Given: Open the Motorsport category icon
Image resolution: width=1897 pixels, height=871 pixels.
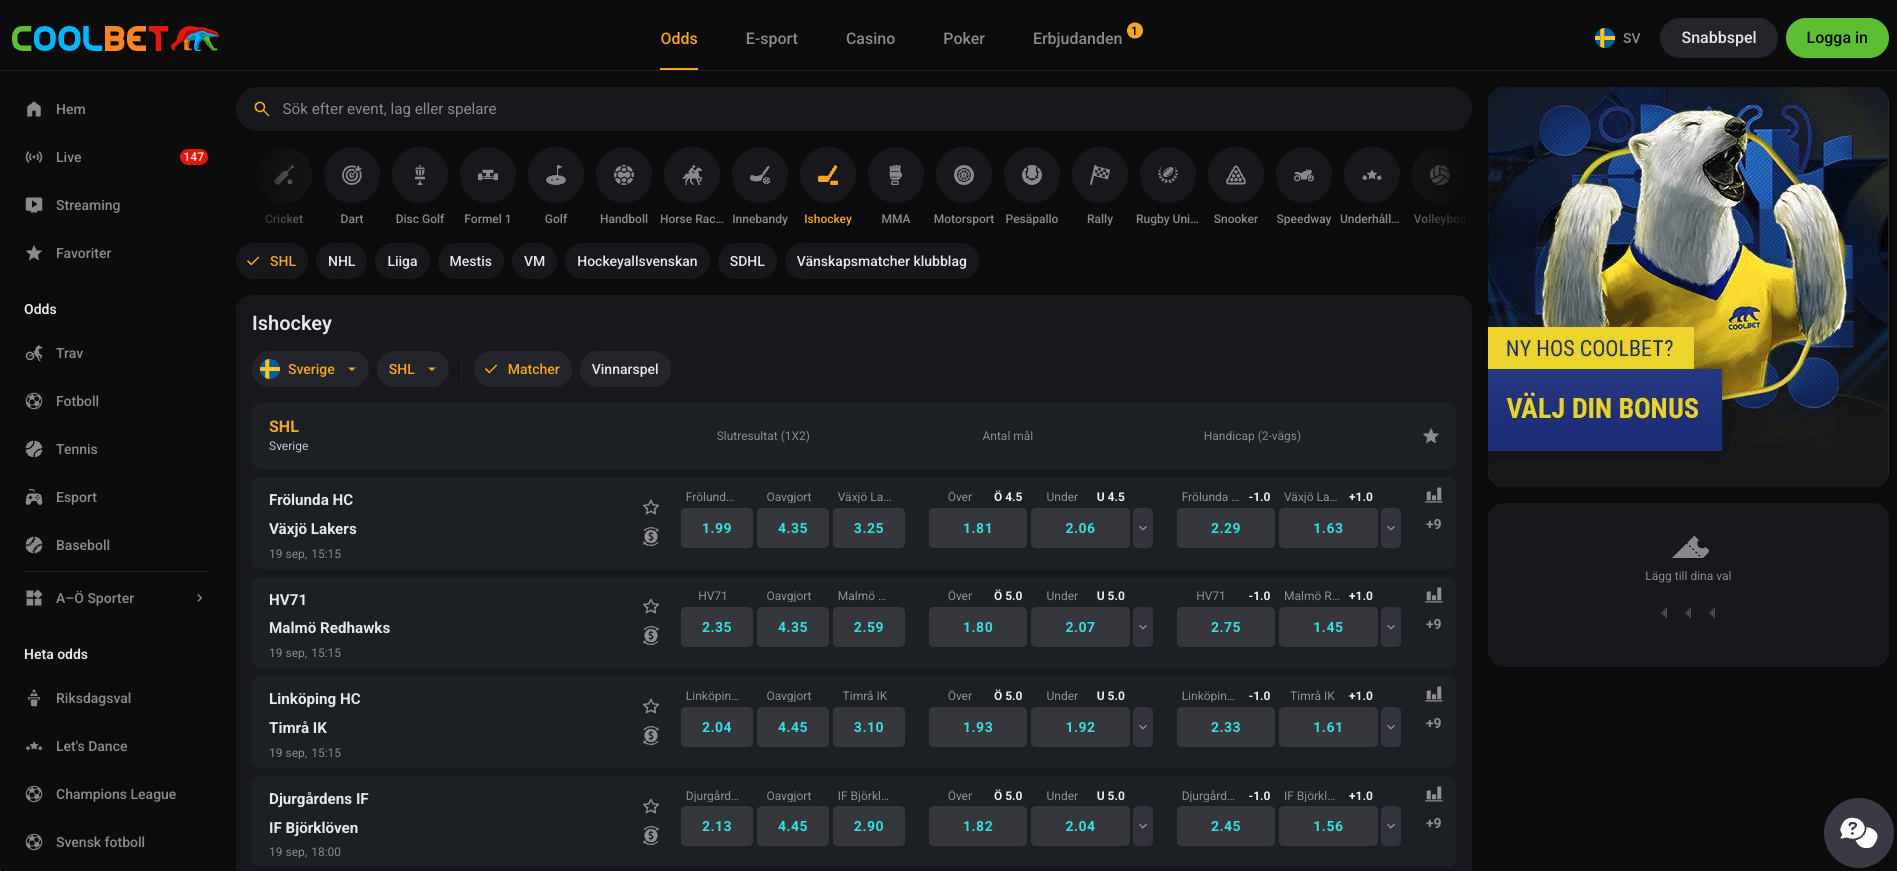Looking at the screenshot, I should pyautogui.click(x=964, y=176).
